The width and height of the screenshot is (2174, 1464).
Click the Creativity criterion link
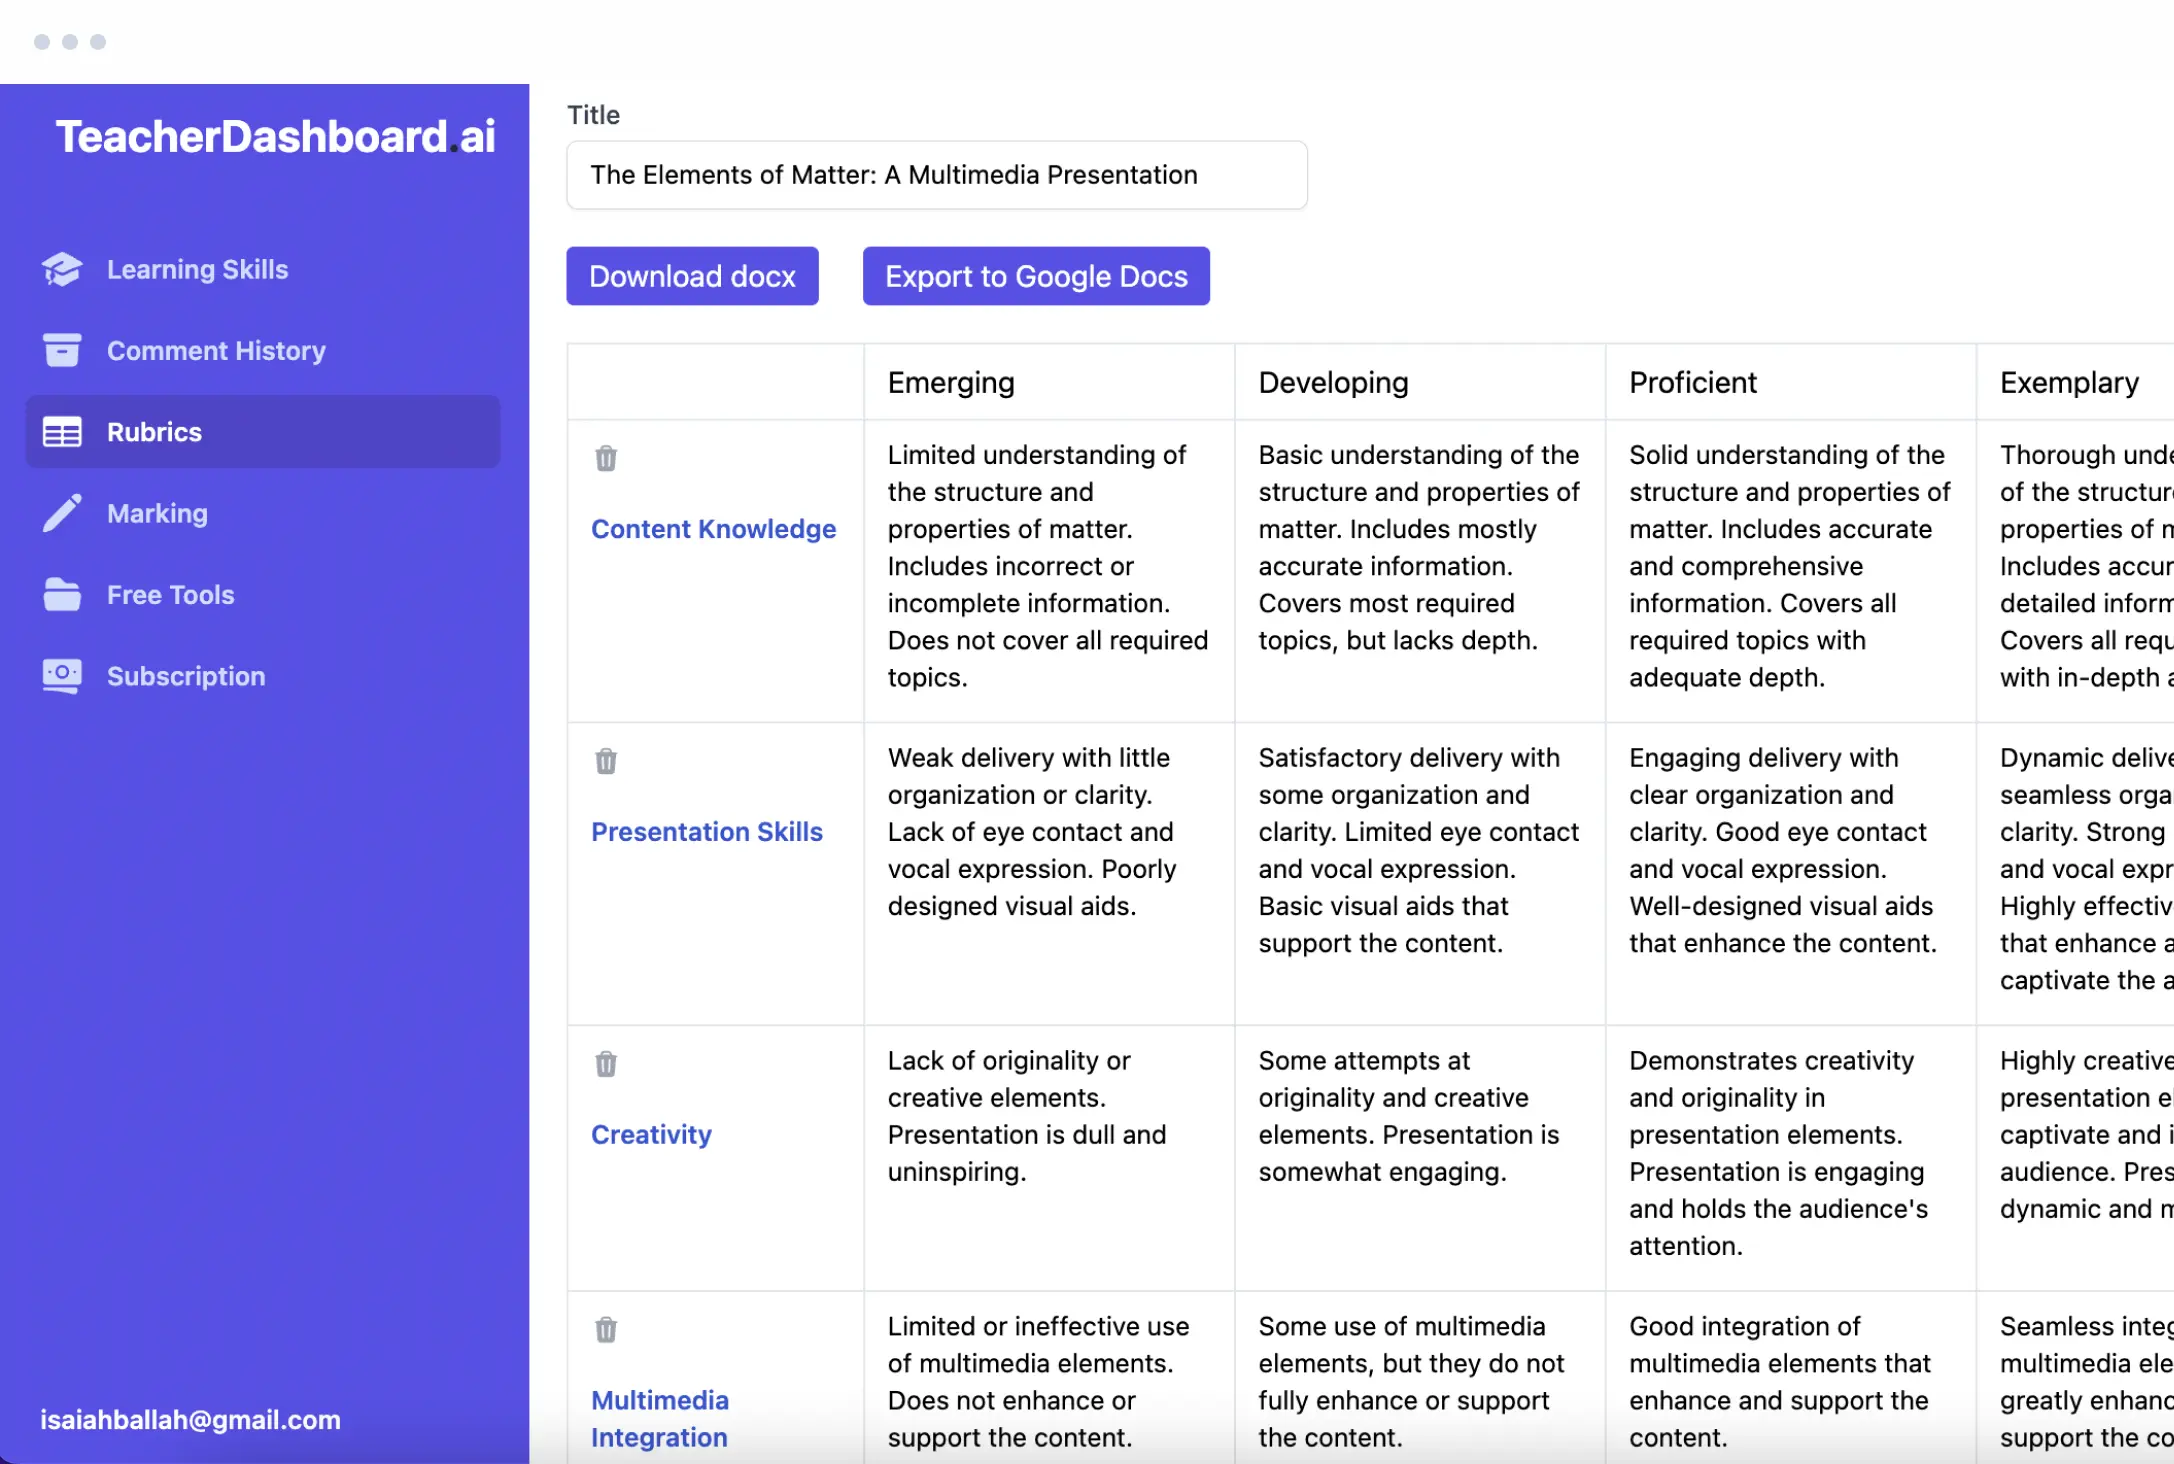tap(651, 1135)
